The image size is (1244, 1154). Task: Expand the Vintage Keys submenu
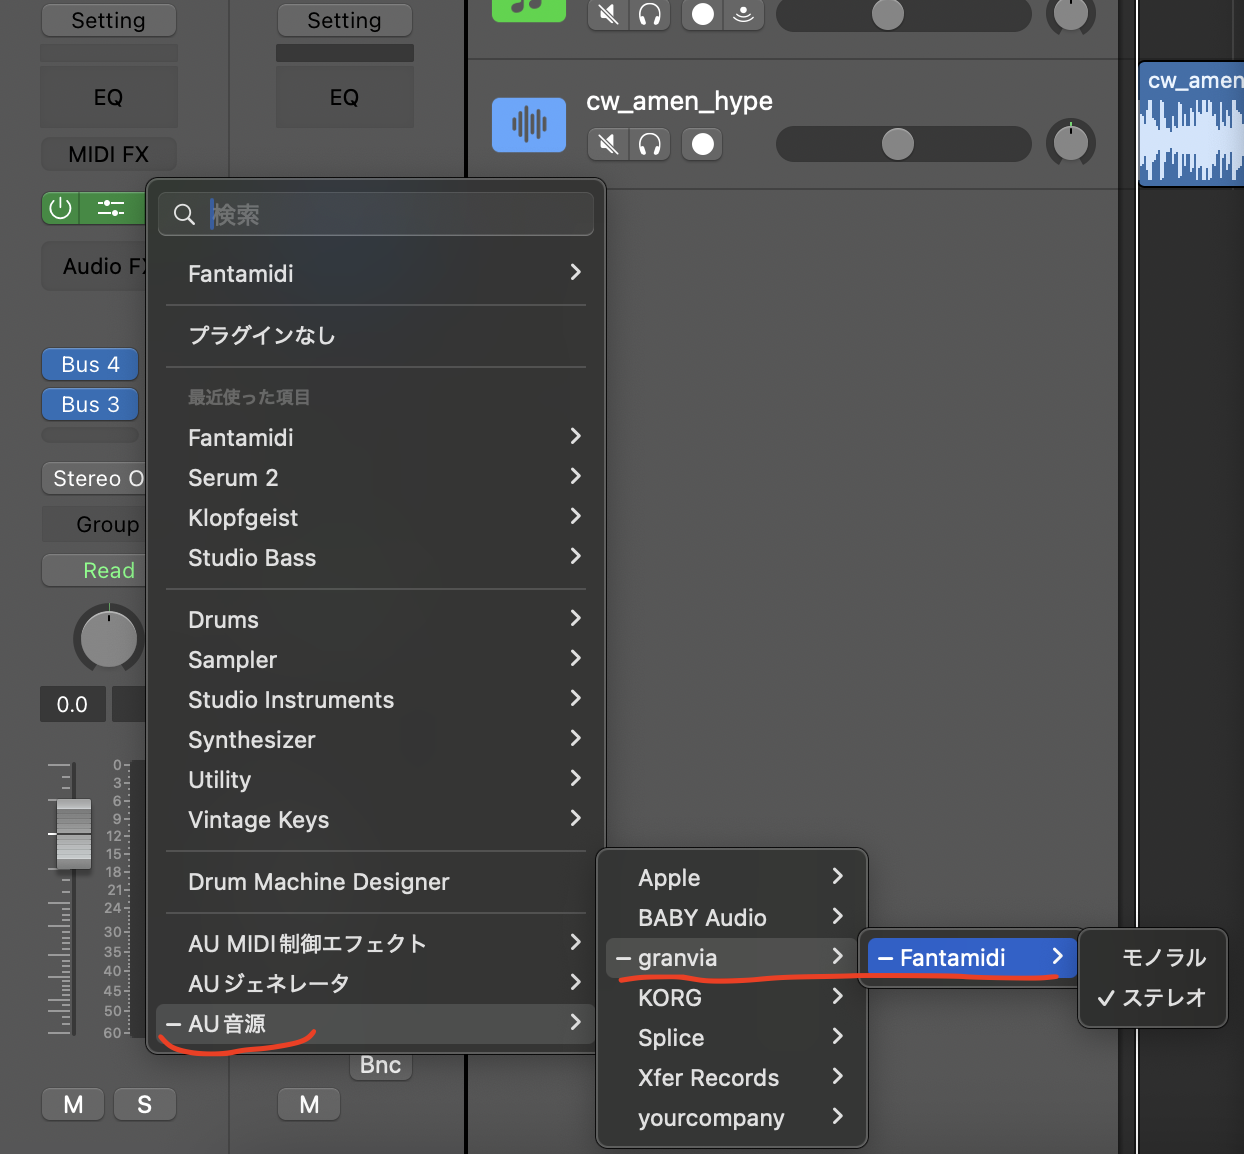click(x=258, y=819)
